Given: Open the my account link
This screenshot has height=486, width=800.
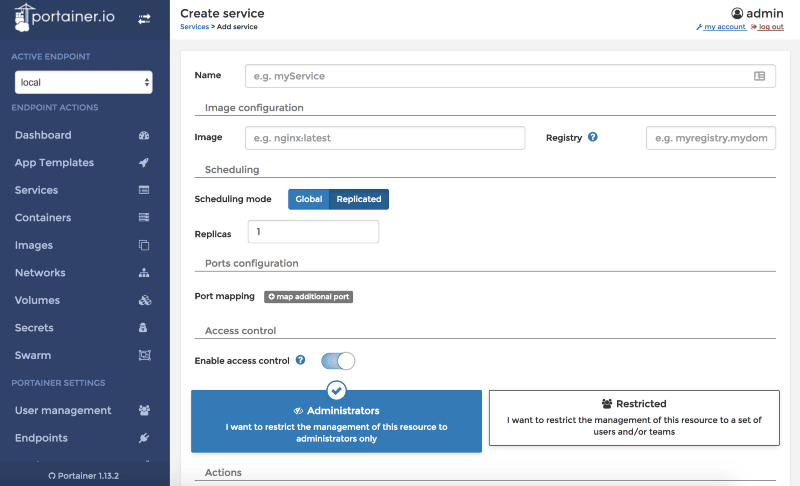Looking at the screenshot, I should coord(724,27).
